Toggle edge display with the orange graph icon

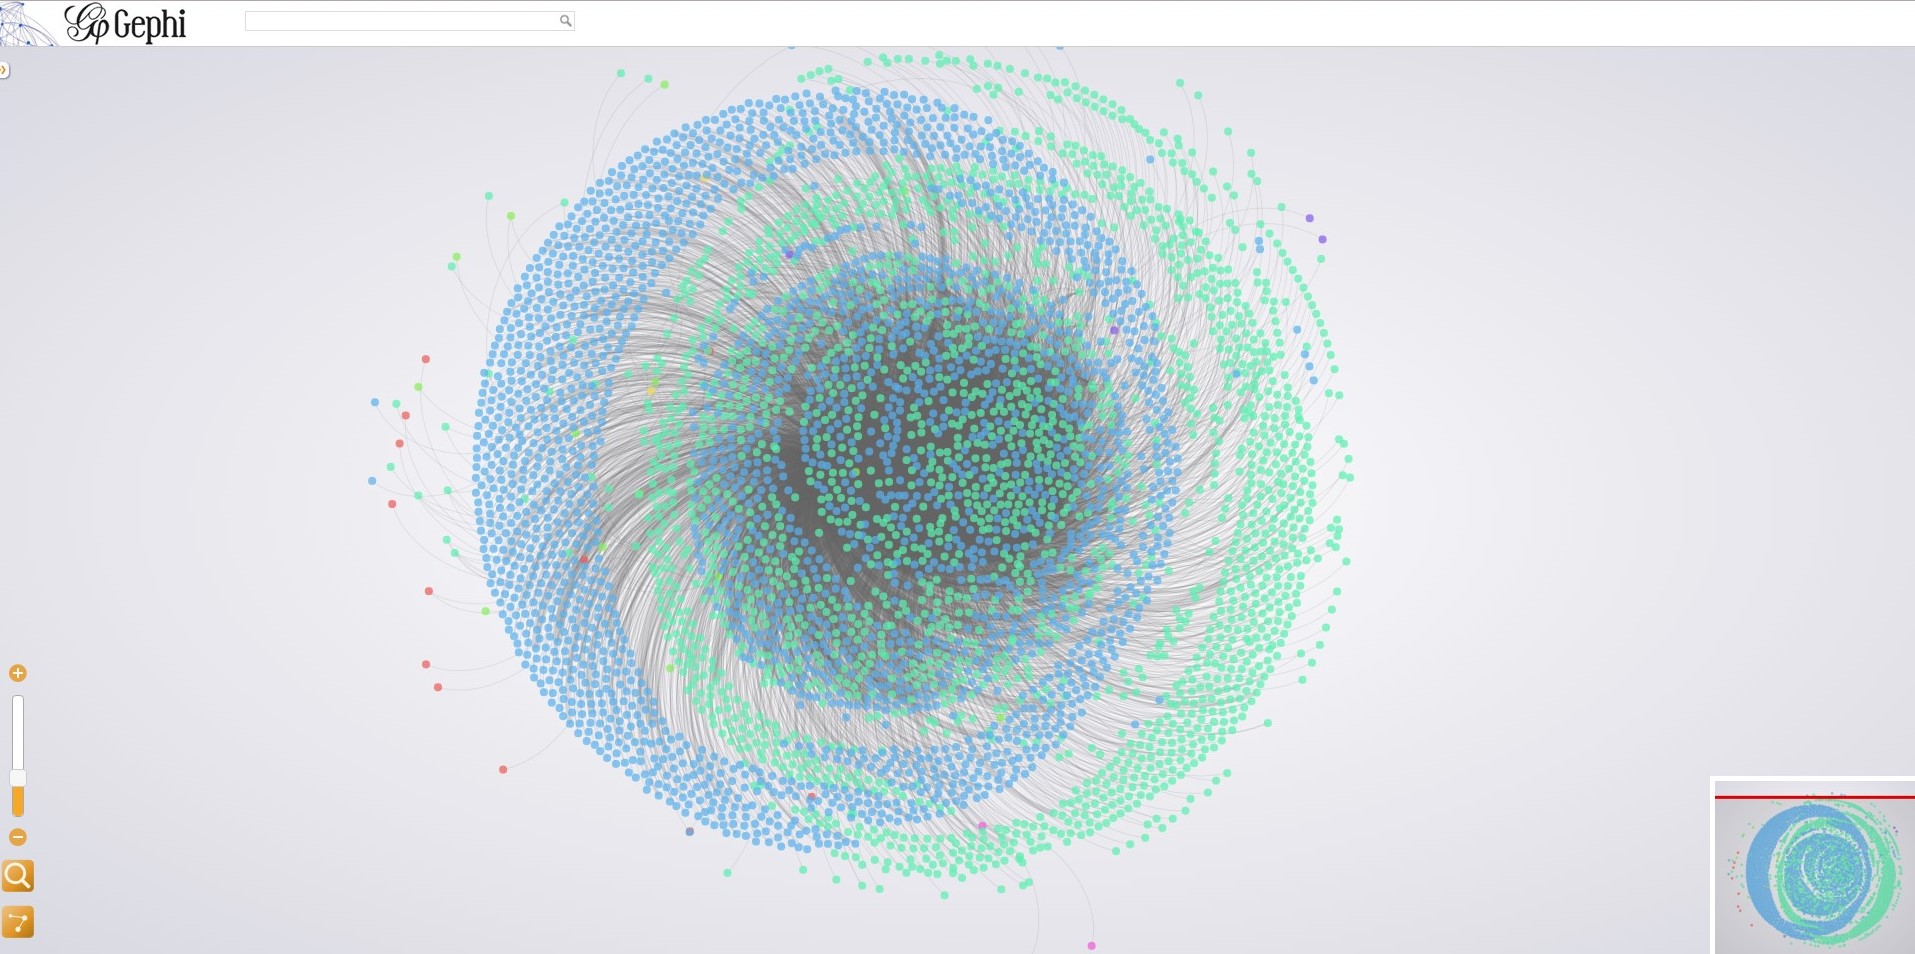click(x=18, y=922)
